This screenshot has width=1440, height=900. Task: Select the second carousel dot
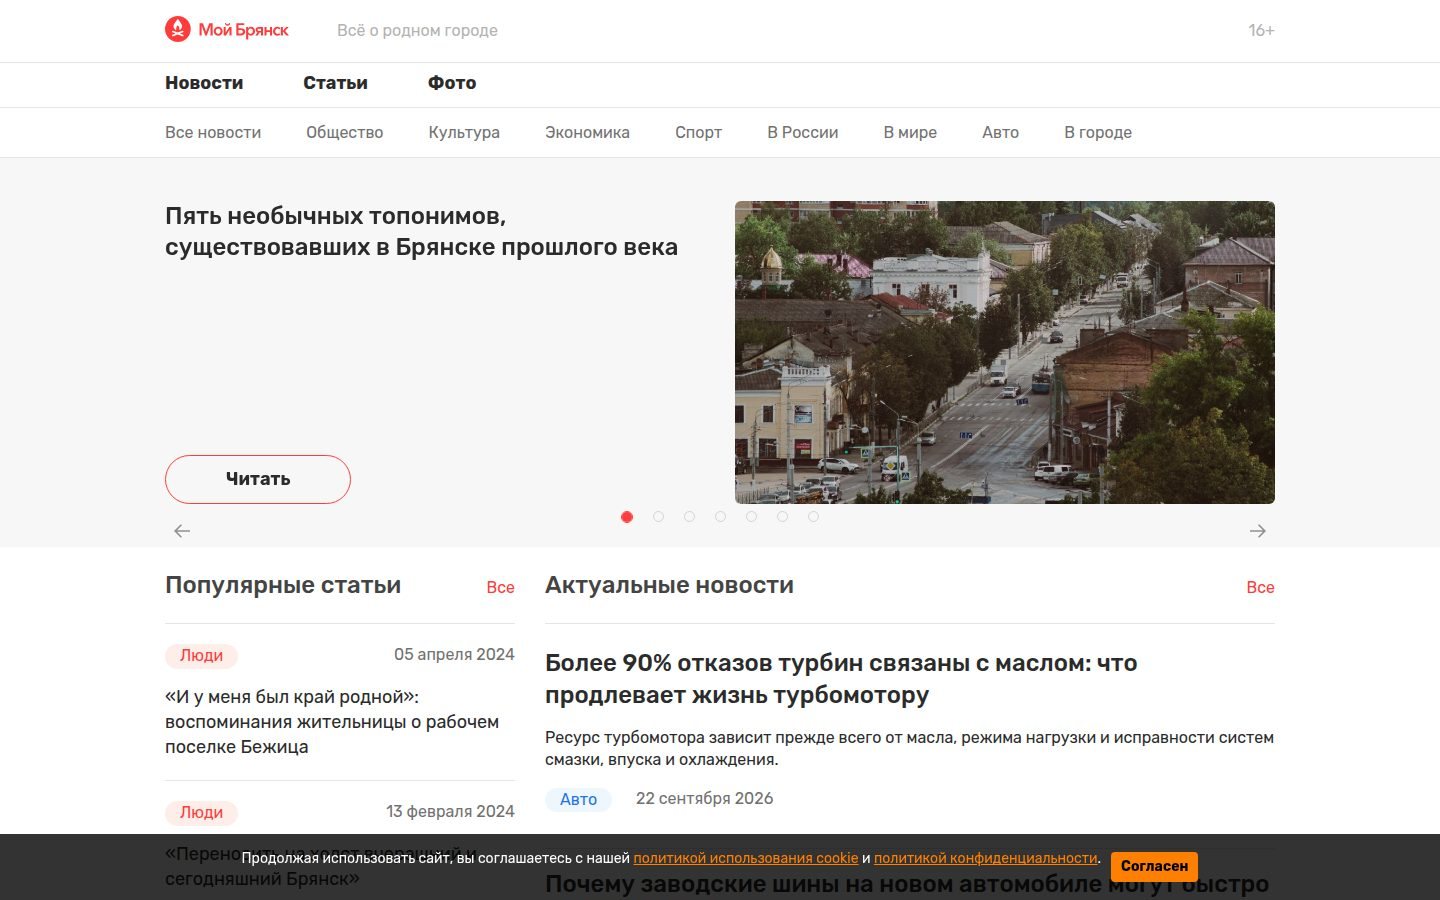[658, 517]
